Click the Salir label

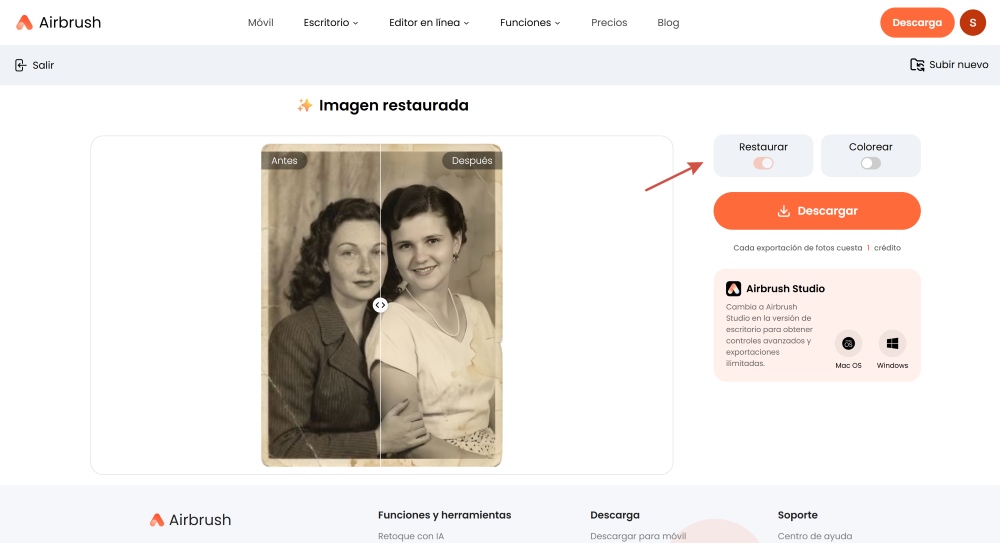tap(43, 65)
